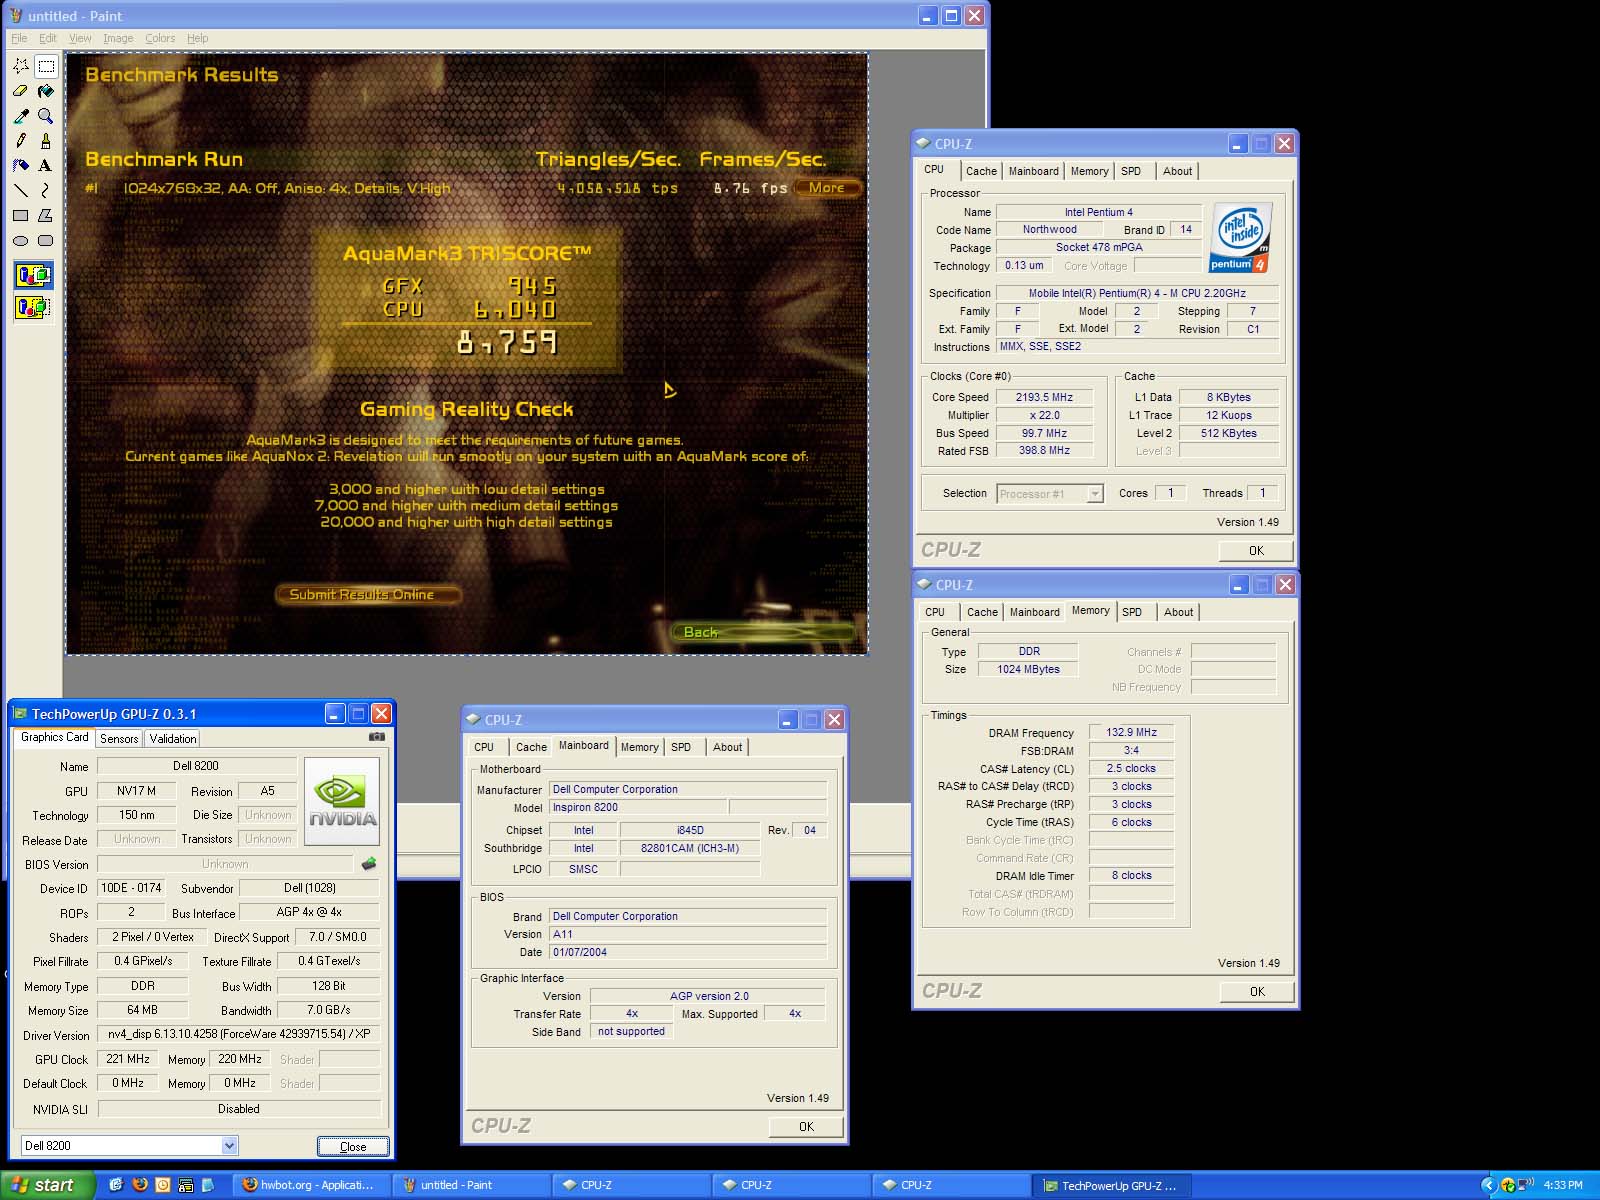The width and height of the screenshot is (1600, 1200).
Task: Choose the Brush tool in Paint
Action: click(46, 141)
